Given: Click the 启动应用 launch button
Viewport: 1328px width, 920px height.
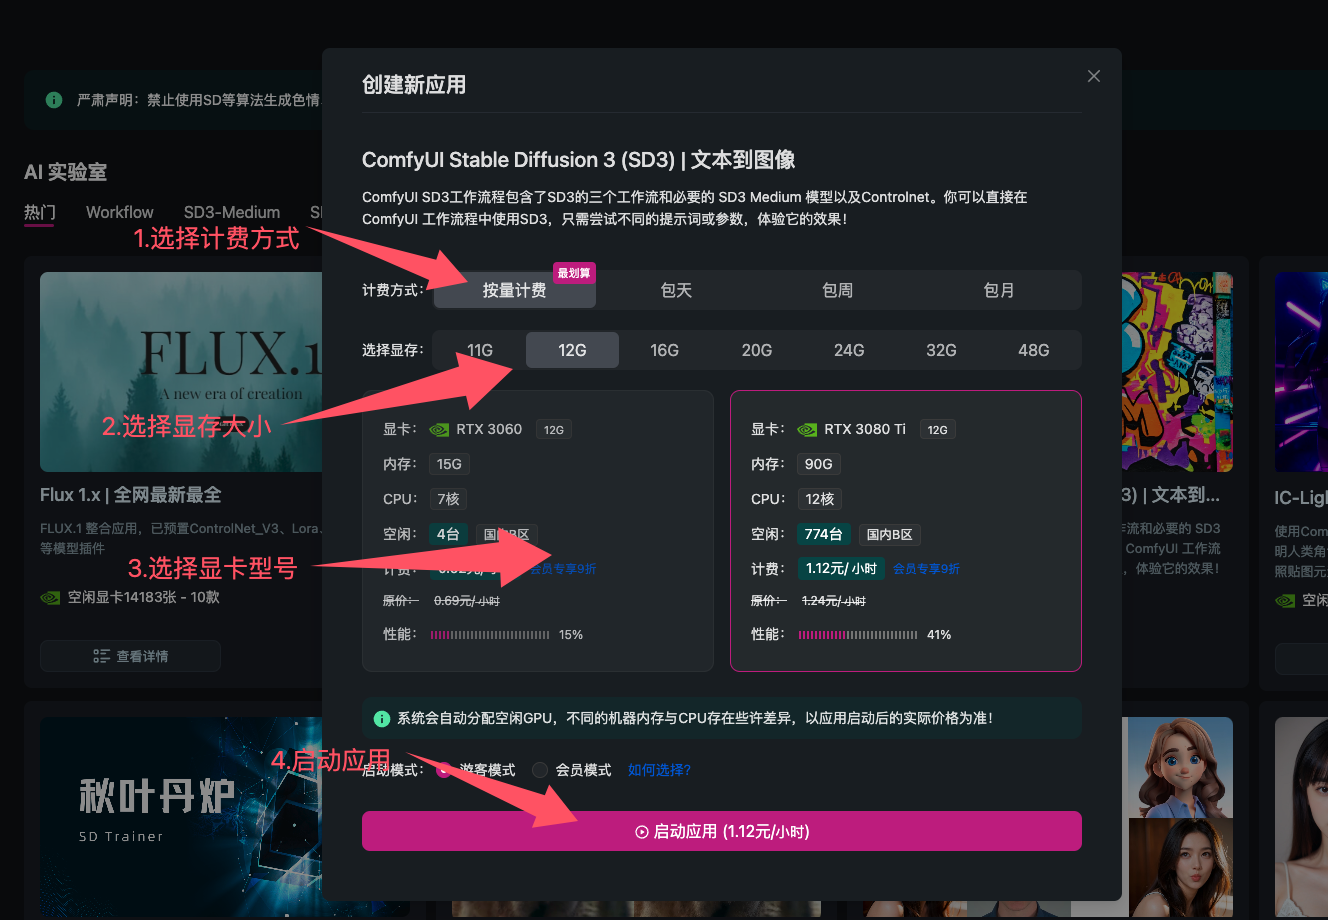Looking at the screenshot, I should (721, 831).
